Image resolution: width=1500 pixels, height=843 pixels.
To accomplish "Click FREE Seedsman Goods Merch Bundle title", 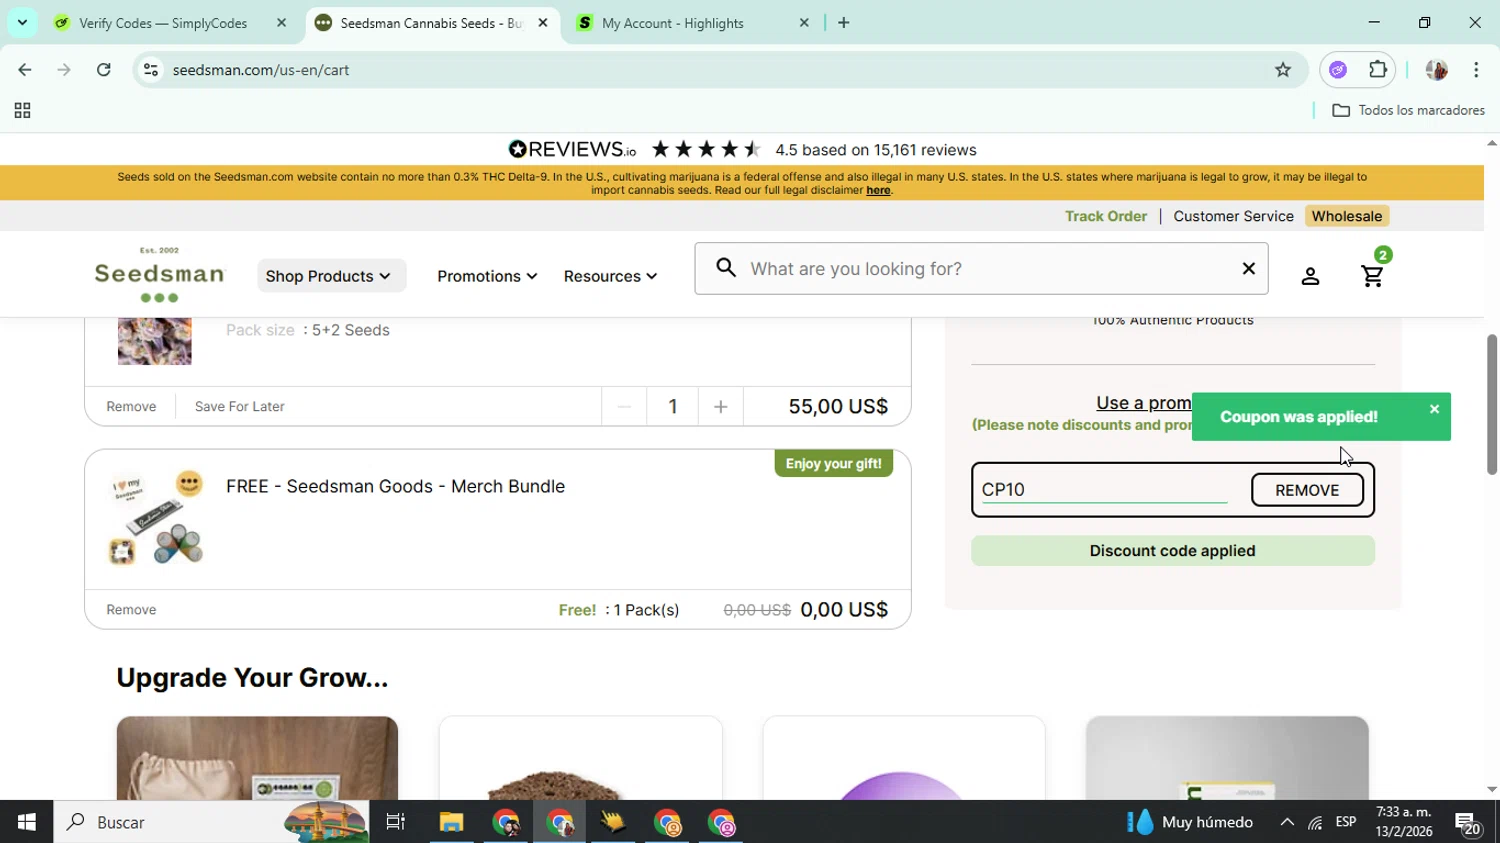I will pos(395,486).
